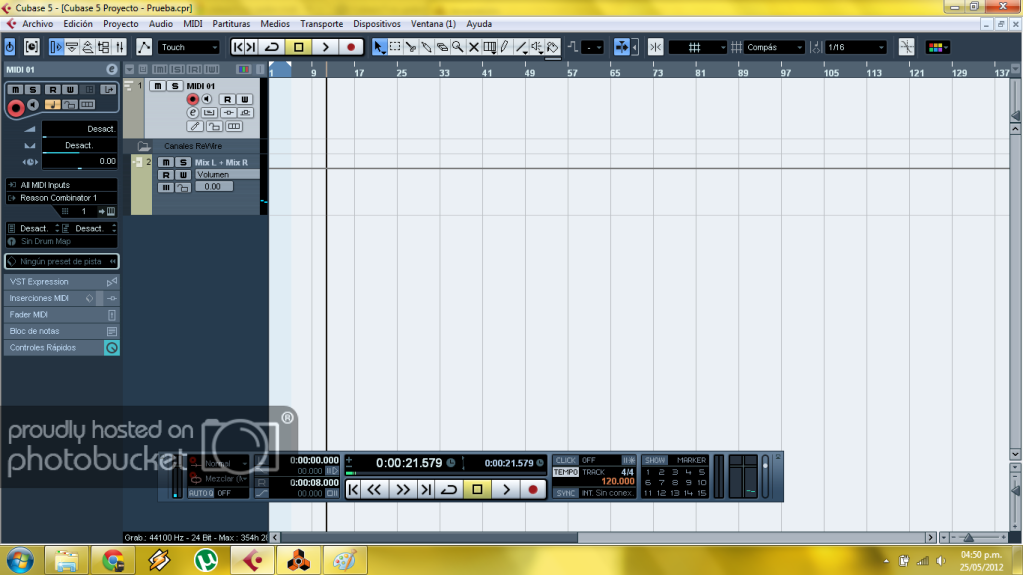Select the Object Selection arrow tool

click(x=379, y=47)
